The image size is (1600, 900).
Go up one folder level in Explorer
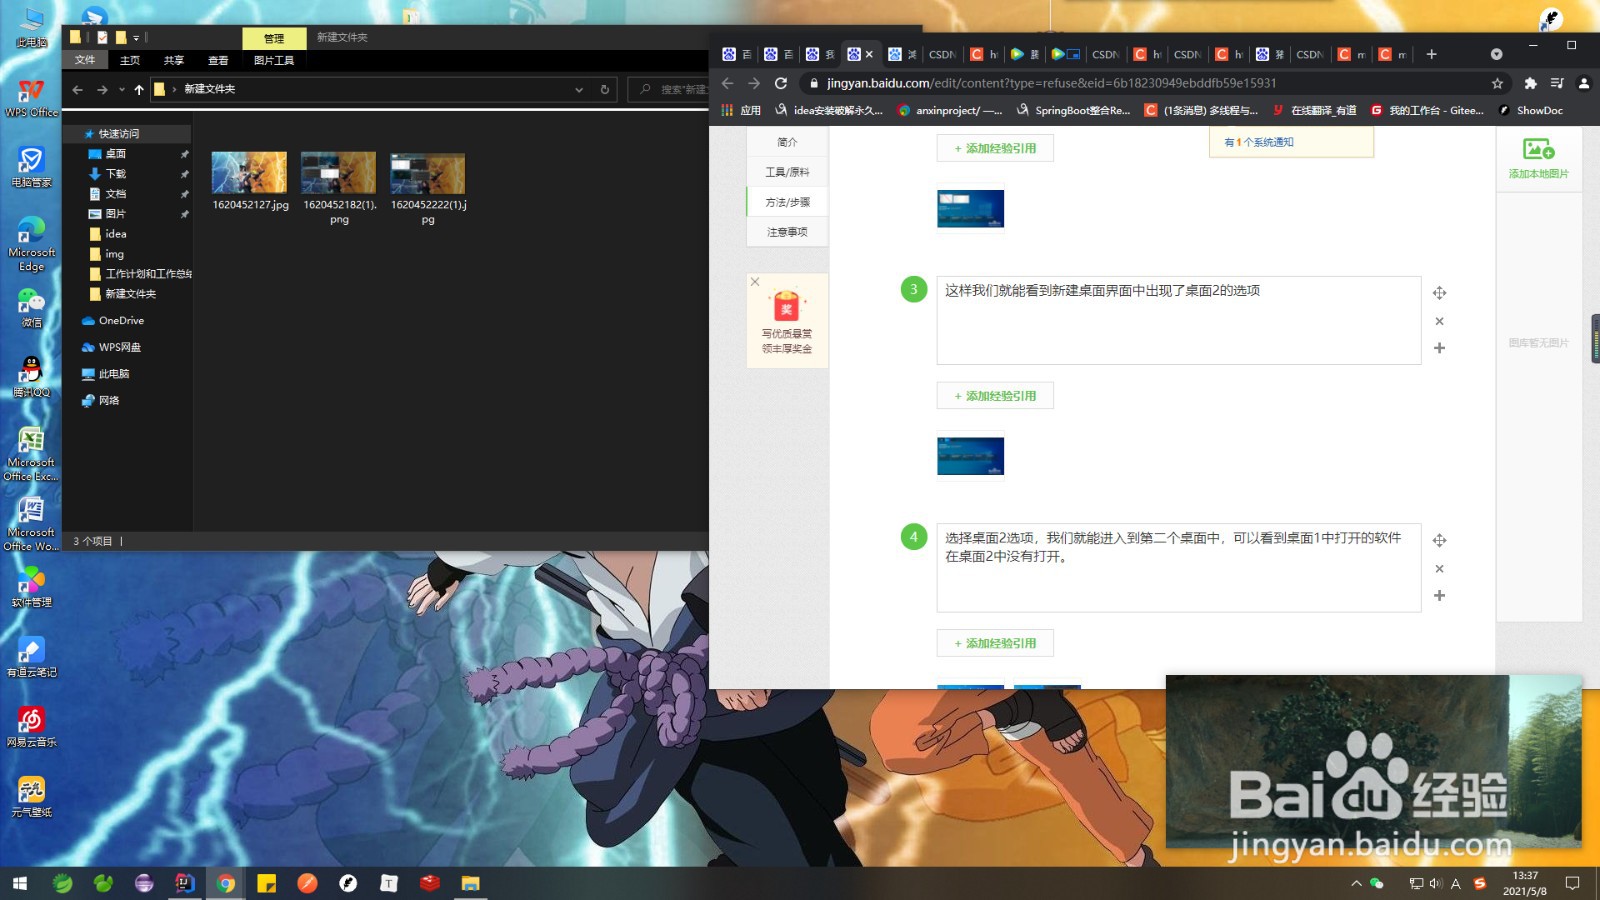[139, 90]
